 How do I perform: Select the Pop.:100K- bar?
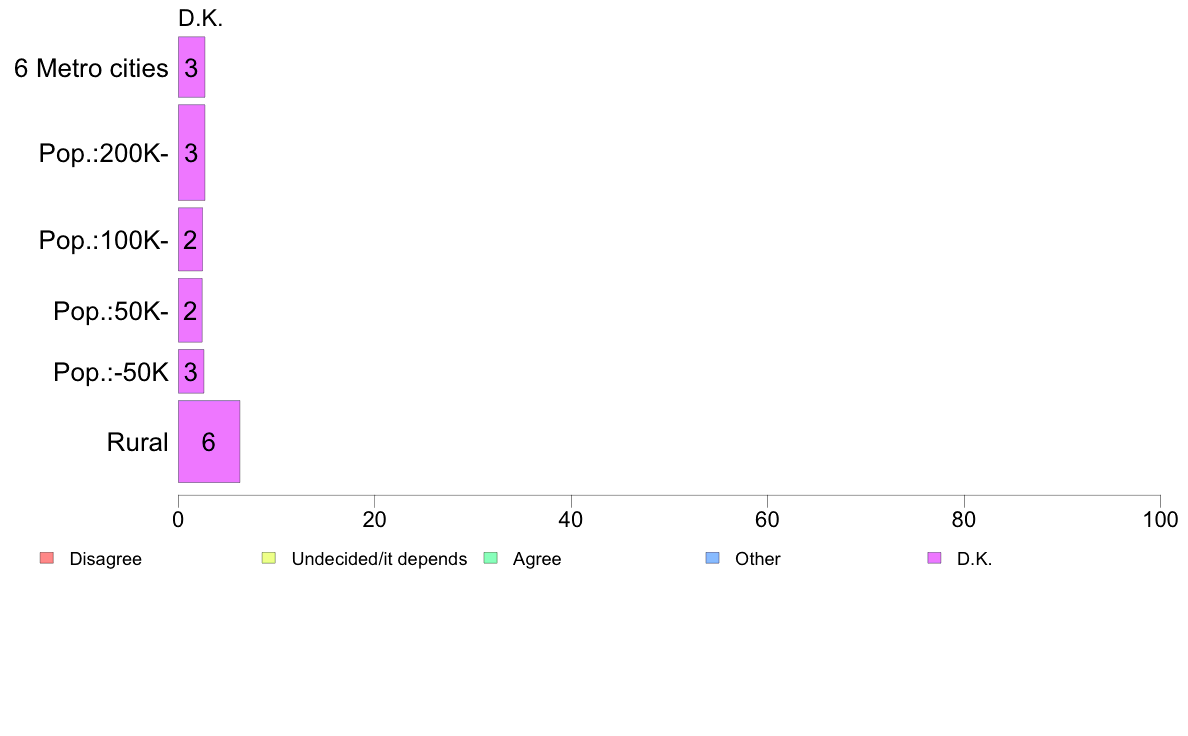(x=190, y=240)
